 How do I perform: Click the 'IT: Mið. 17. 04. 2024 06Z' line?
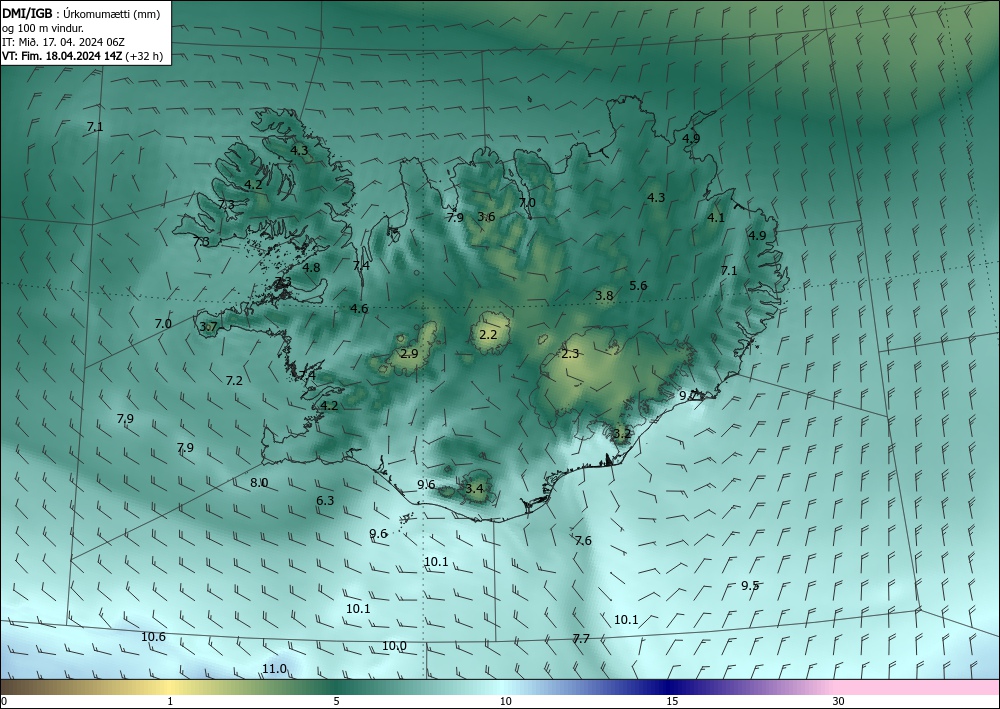63,42
